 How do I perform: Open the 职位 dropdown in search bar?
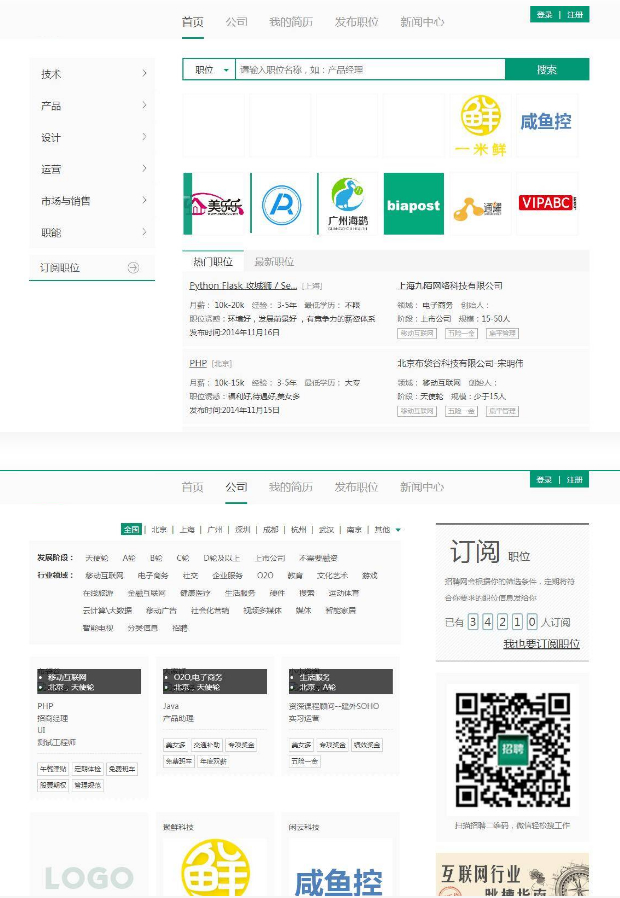pyautogui.click(x=211, y=70)
